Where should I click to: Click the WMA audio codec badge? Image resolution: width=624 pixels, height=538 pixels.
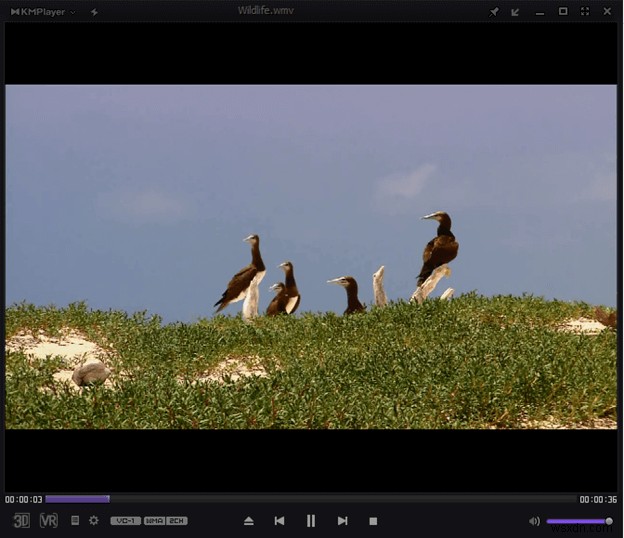click(154, 521)
